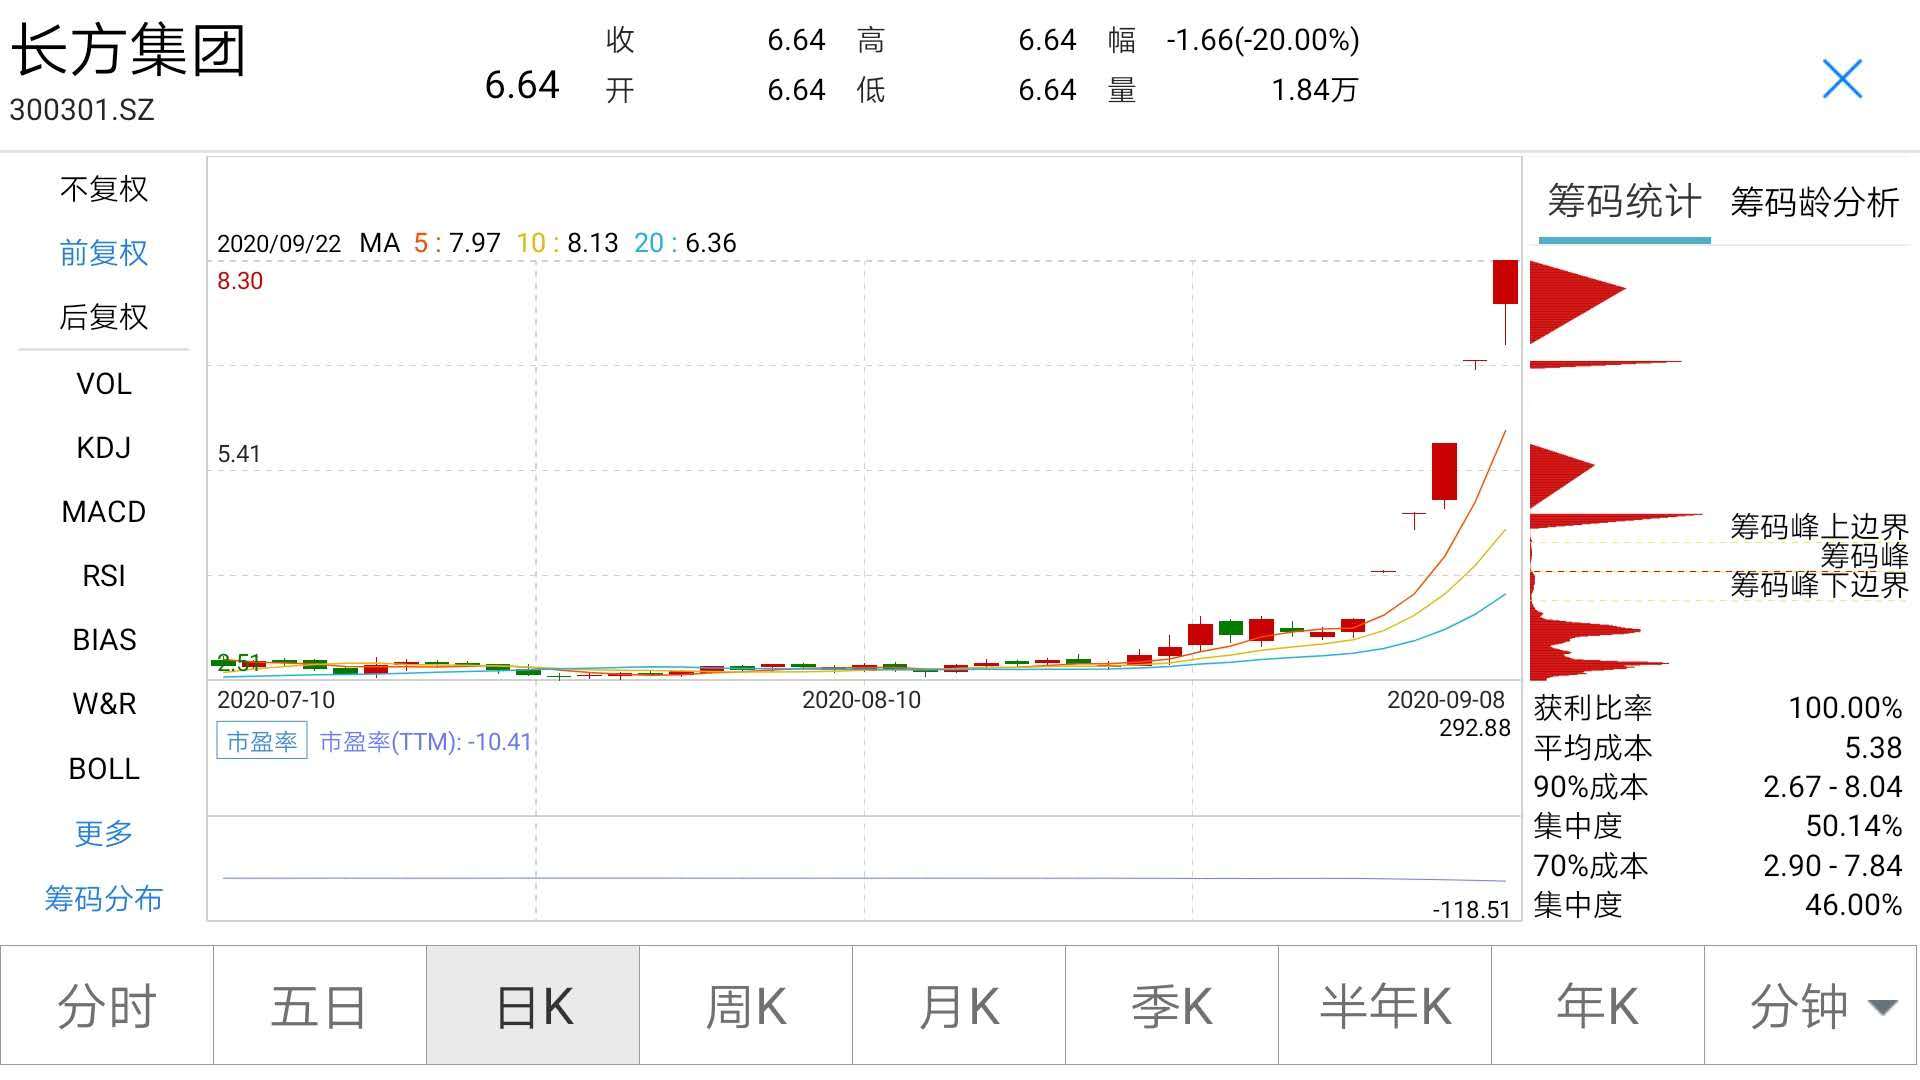1920x1080 pixels.
Task: Select BOLL indicator
Action: [x=104, y=769]
